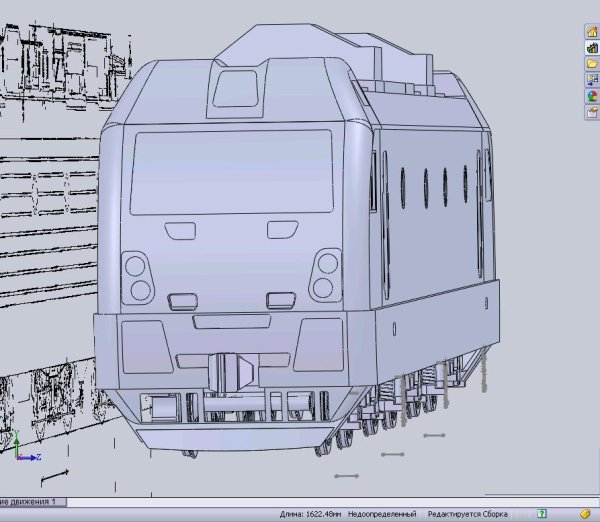Open Design Library task pane tab

592,48
